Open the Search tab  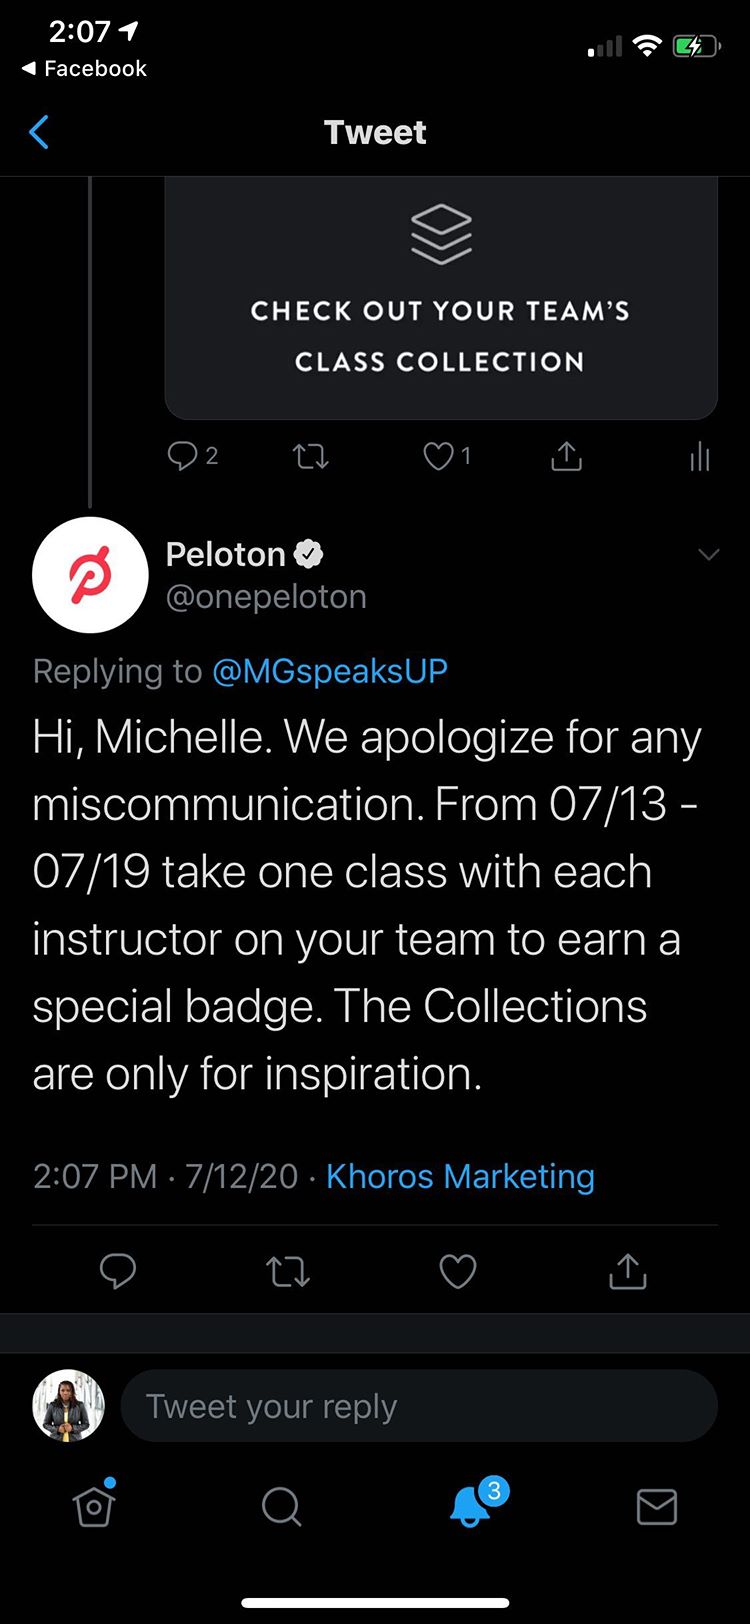coord(281,1506)
